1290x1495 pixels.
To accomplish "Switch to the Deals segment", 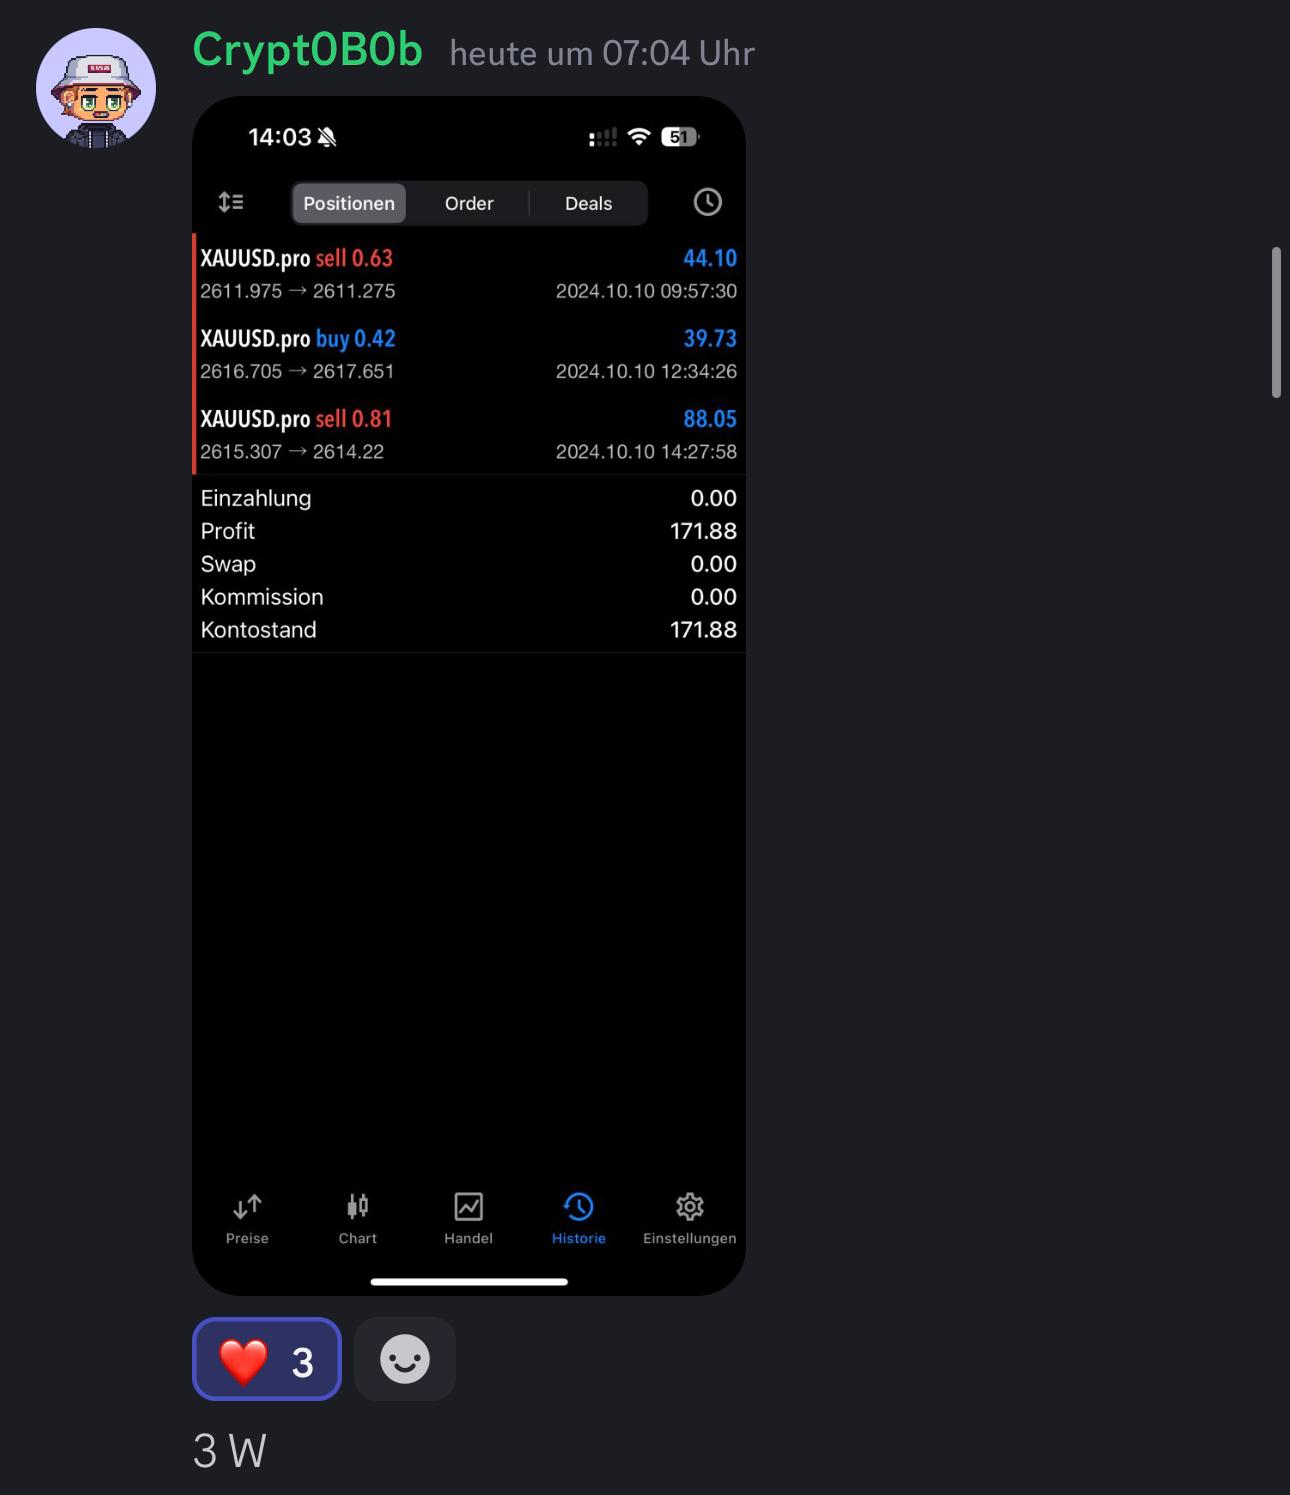I will click(x=588, y=203).
